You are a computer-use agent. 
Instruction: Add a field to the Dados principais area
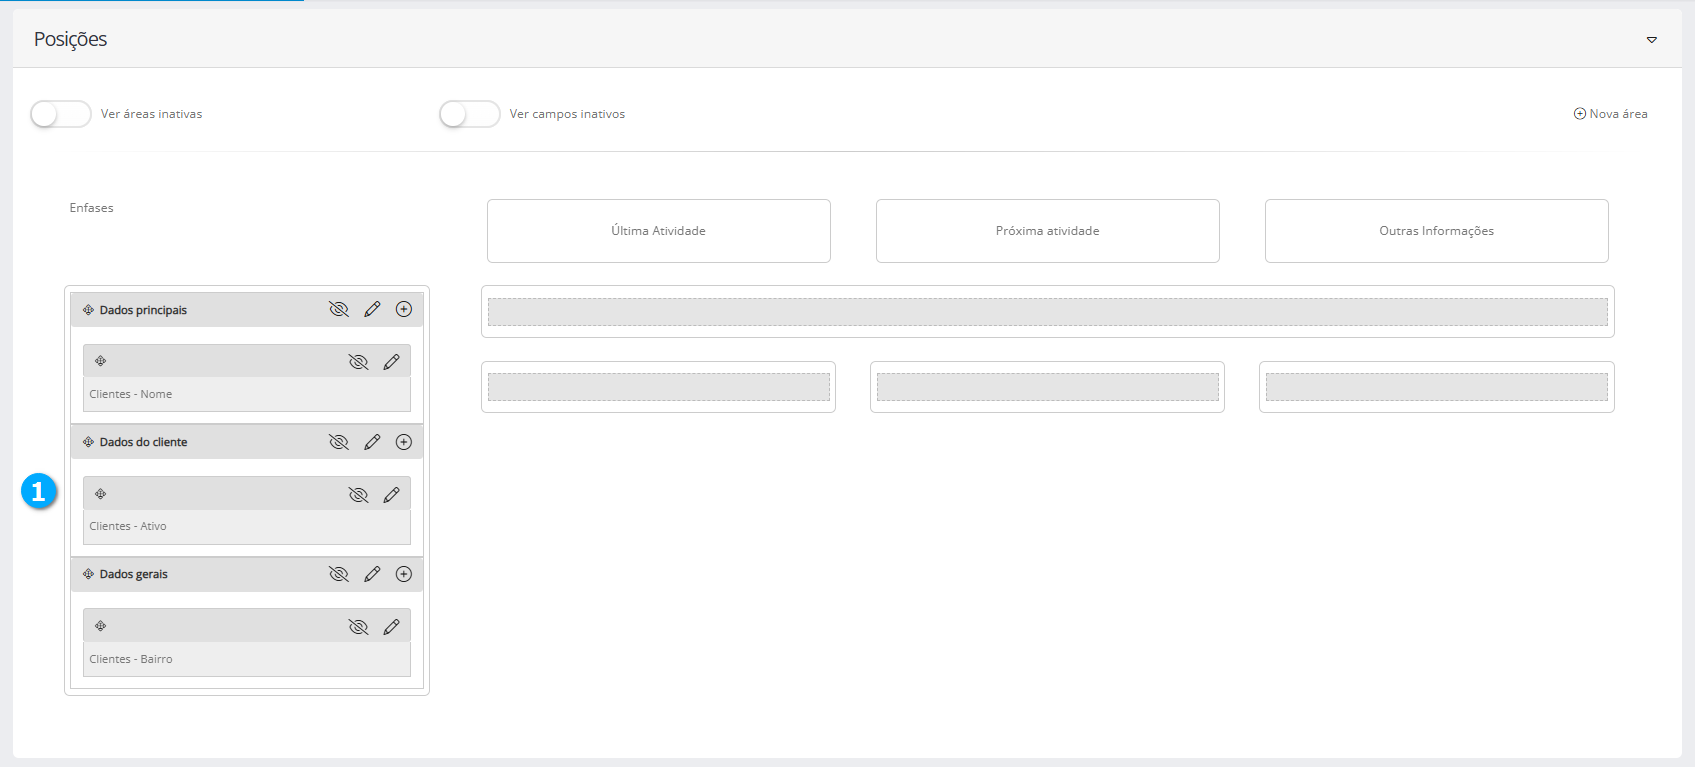pyautogui.click(x=404, y=310)
